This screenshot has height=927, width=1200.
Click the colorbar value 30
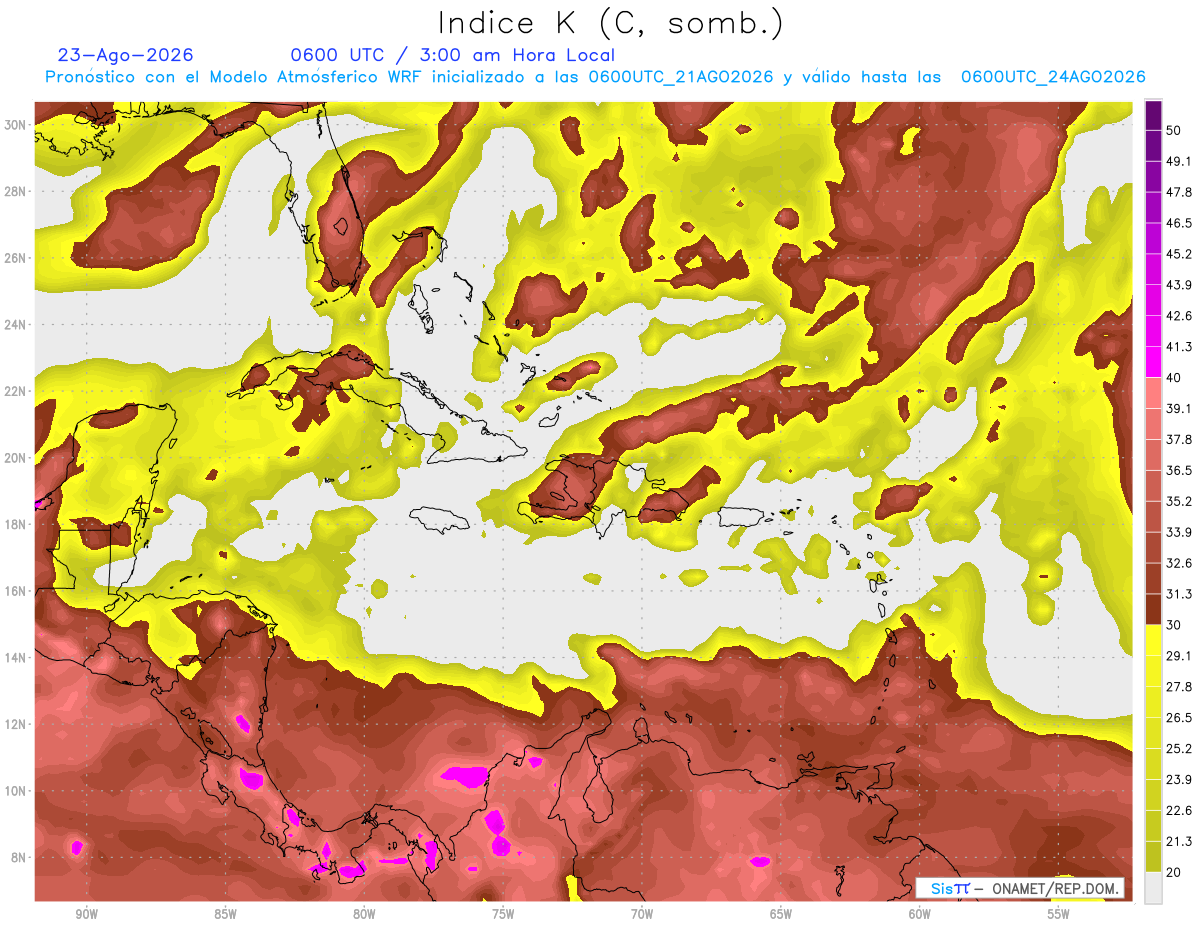click(x=1174, y=625)
